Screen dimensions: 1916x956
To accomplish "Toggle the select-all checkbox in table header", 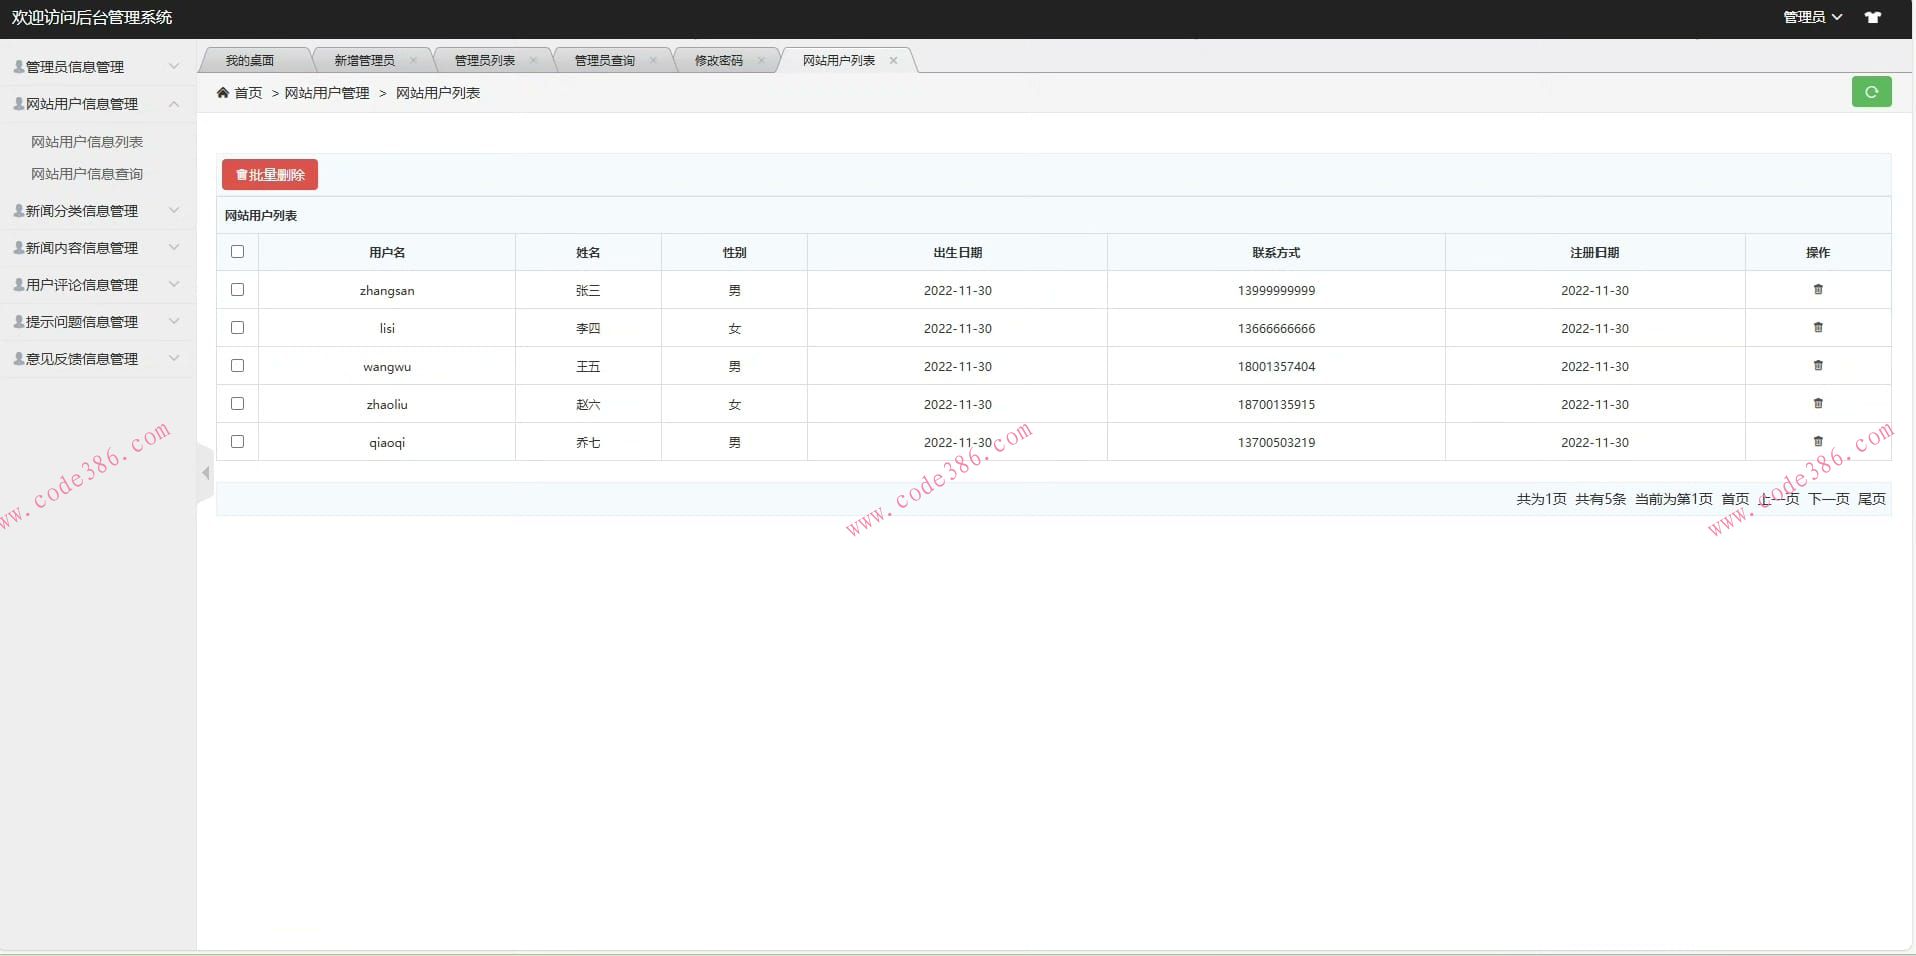I will tap(237, 252).
